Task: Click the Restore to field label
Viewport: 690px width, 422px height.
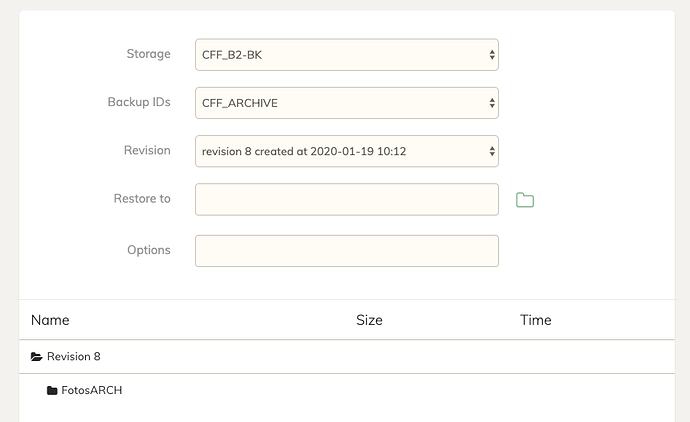Action: coord(142,198)
